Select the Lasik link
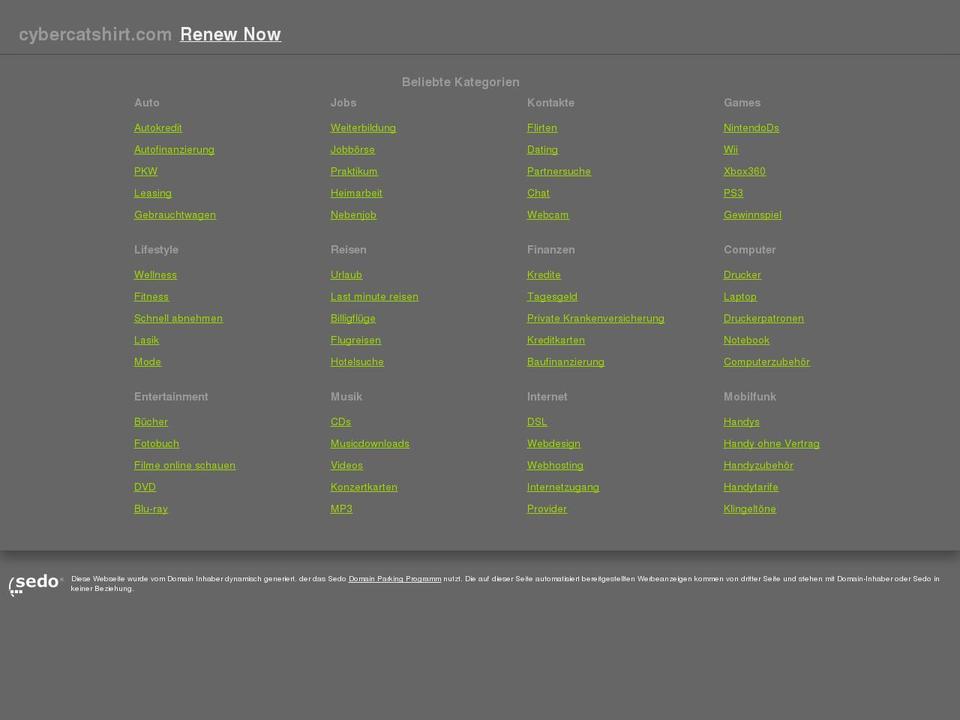Screen dimensions: 960x720 pos(146,340)
